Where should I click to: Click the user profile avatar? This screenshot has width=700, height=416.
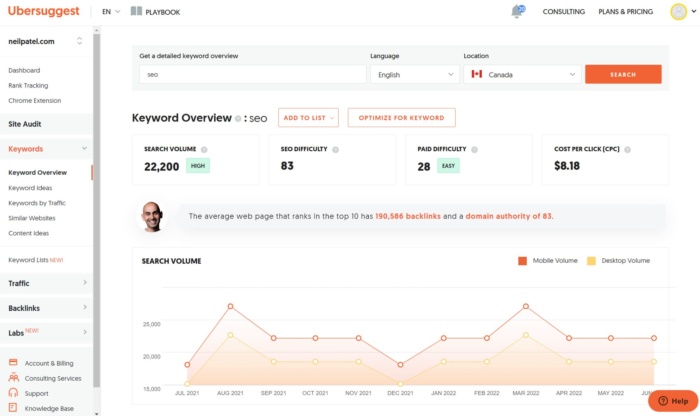pos(678,12)
